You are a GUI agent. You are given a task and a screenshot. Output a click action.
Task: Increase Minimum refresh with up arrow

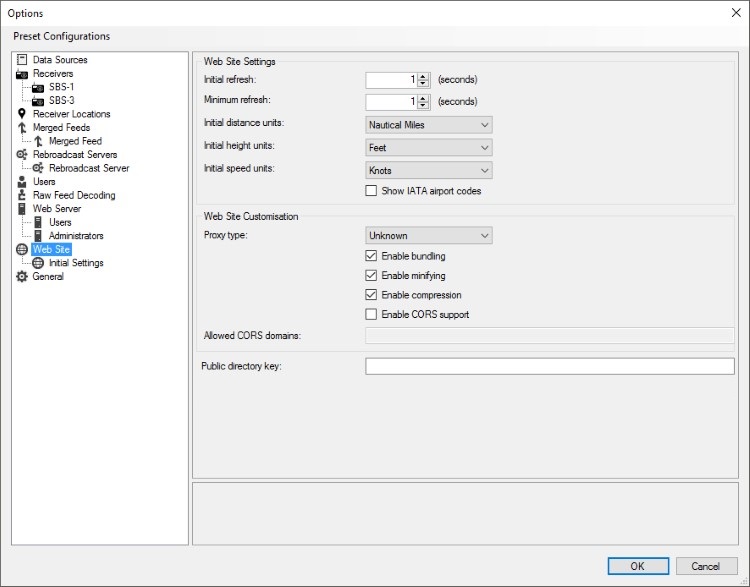pyautogui.click(x=423, y=99)
